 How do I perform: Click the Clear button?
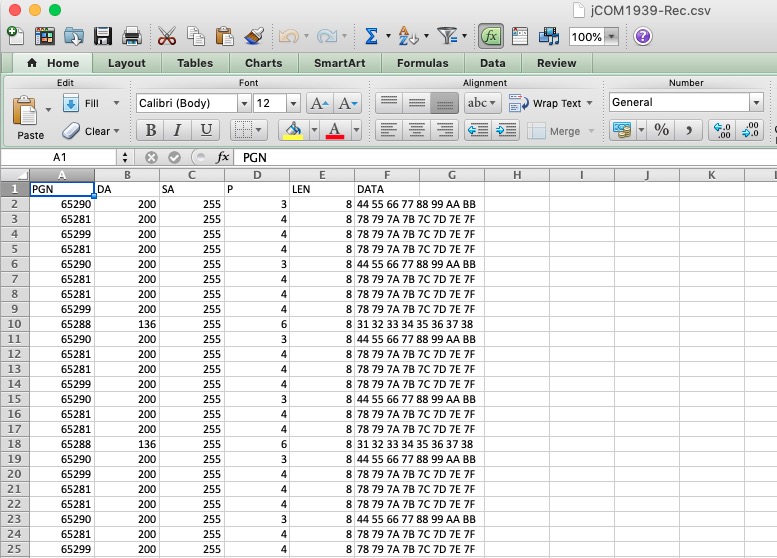tap(90, 131)
